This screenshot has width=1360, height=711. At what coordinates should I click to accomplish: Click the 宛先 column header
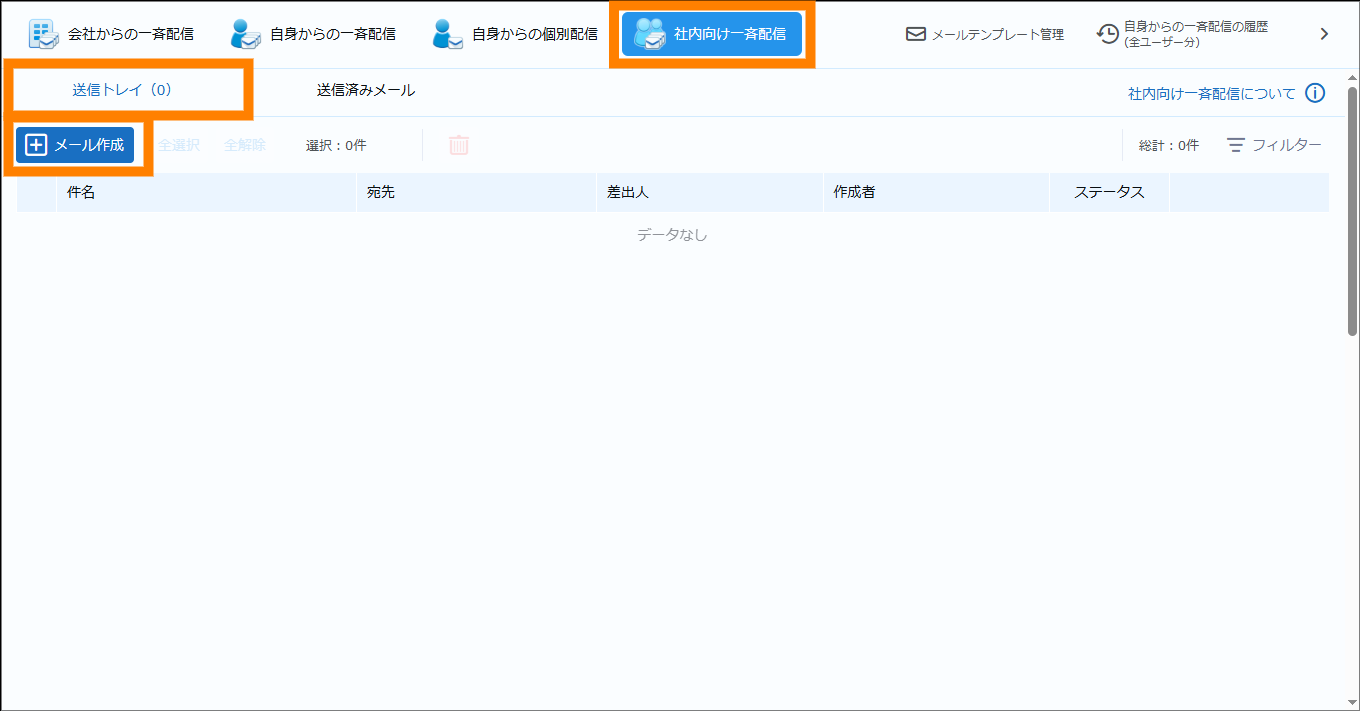[x=381, y=192]
